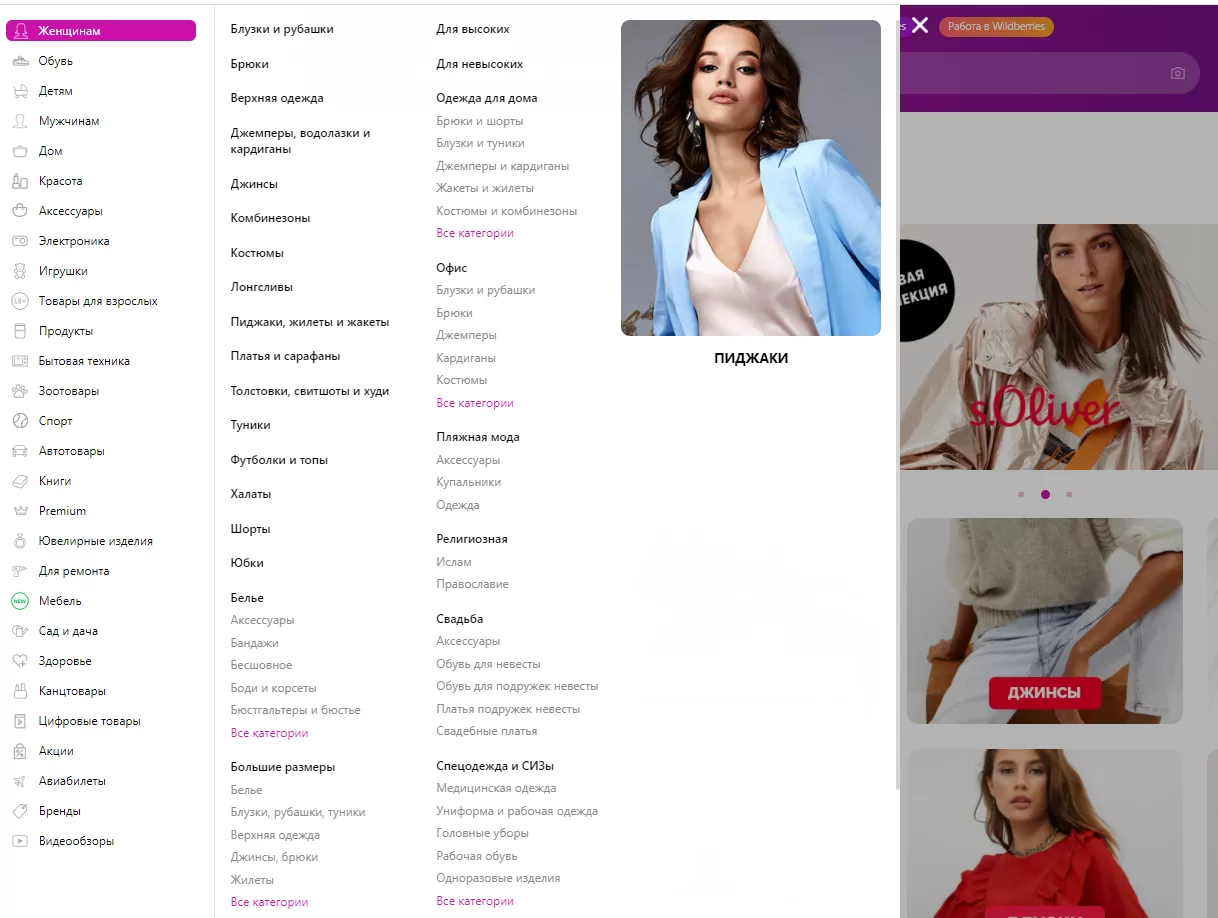The image size is (1218, 918).
Task: Select Женщинам in the sidebar menu
Action: (101, 31)
